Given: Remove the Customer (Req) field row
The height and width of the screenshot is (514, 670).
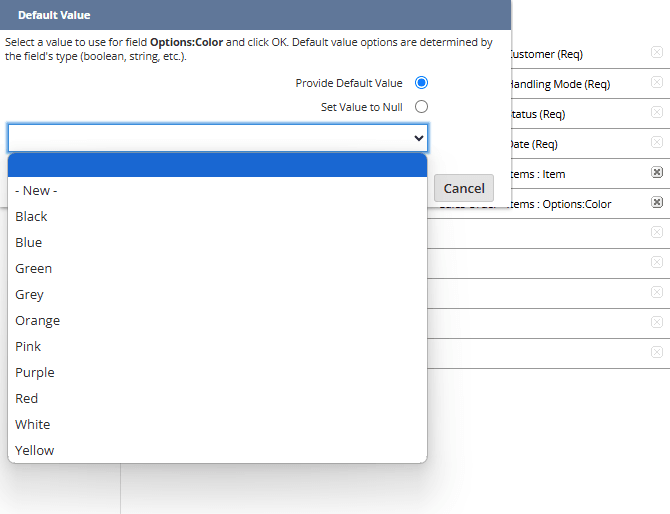Looking at the screenshot, I should click(657, 52).
